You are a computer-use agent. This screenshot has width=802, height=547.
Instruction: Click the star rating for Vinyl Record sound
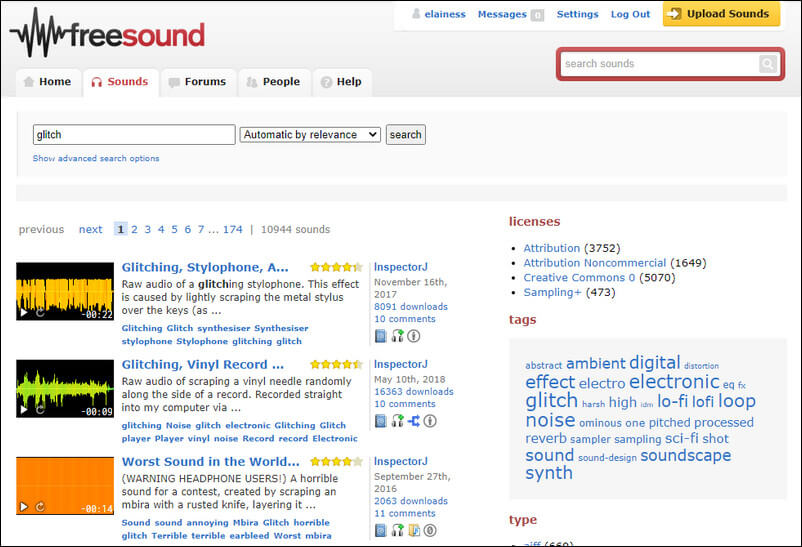(336, 364)
